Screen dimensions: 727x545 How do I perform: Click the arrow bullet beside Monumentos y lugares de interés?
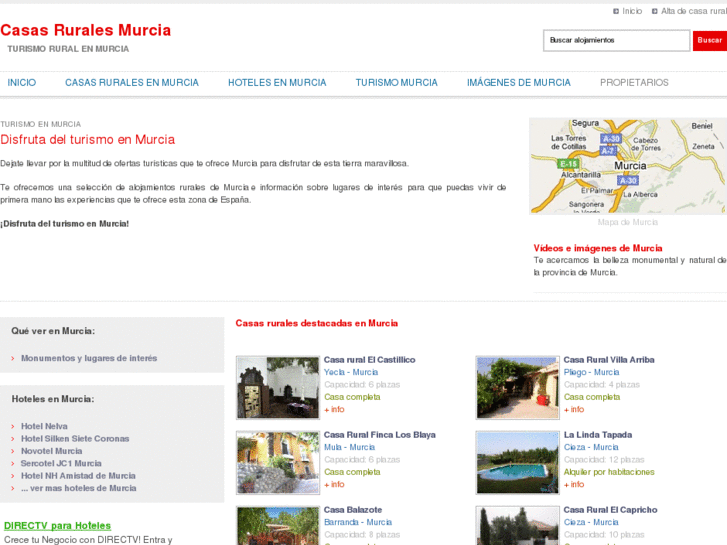13,359
